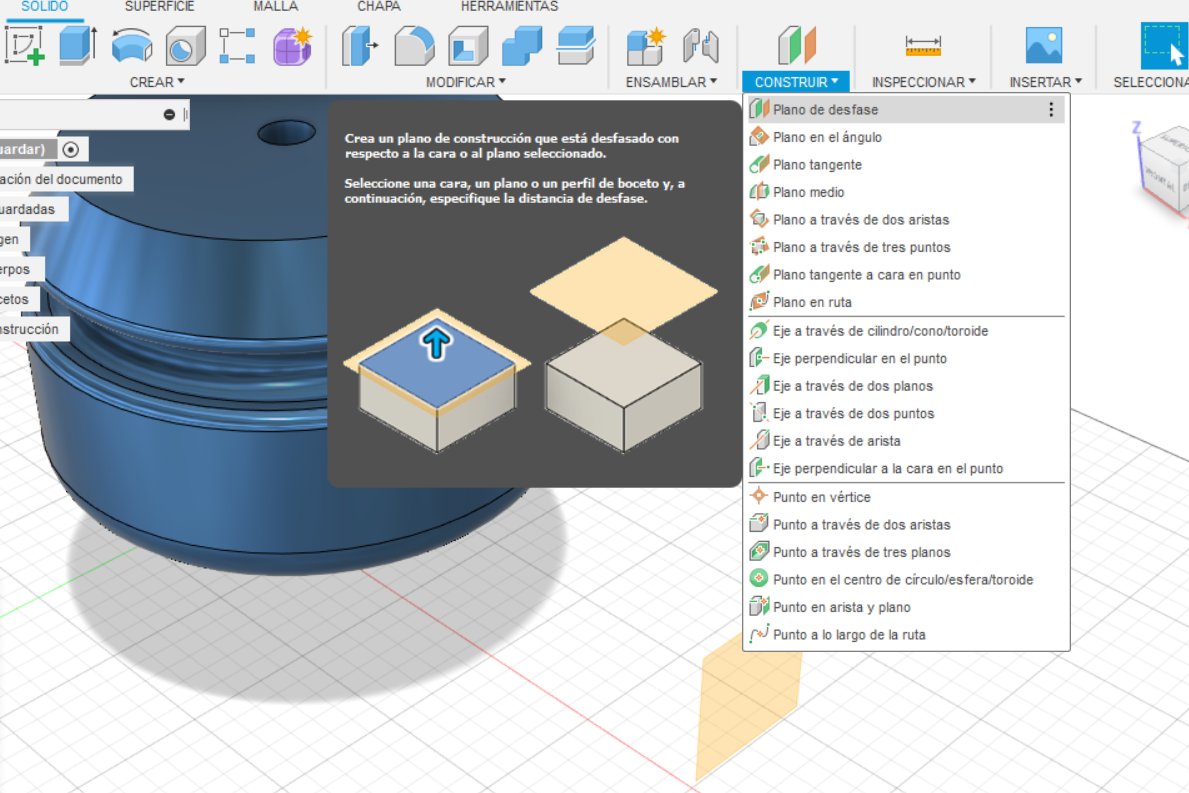Screen dimensions: 1189x793
Task: Collapse the browser panel minus icon
Action: (x=169, y=114)
